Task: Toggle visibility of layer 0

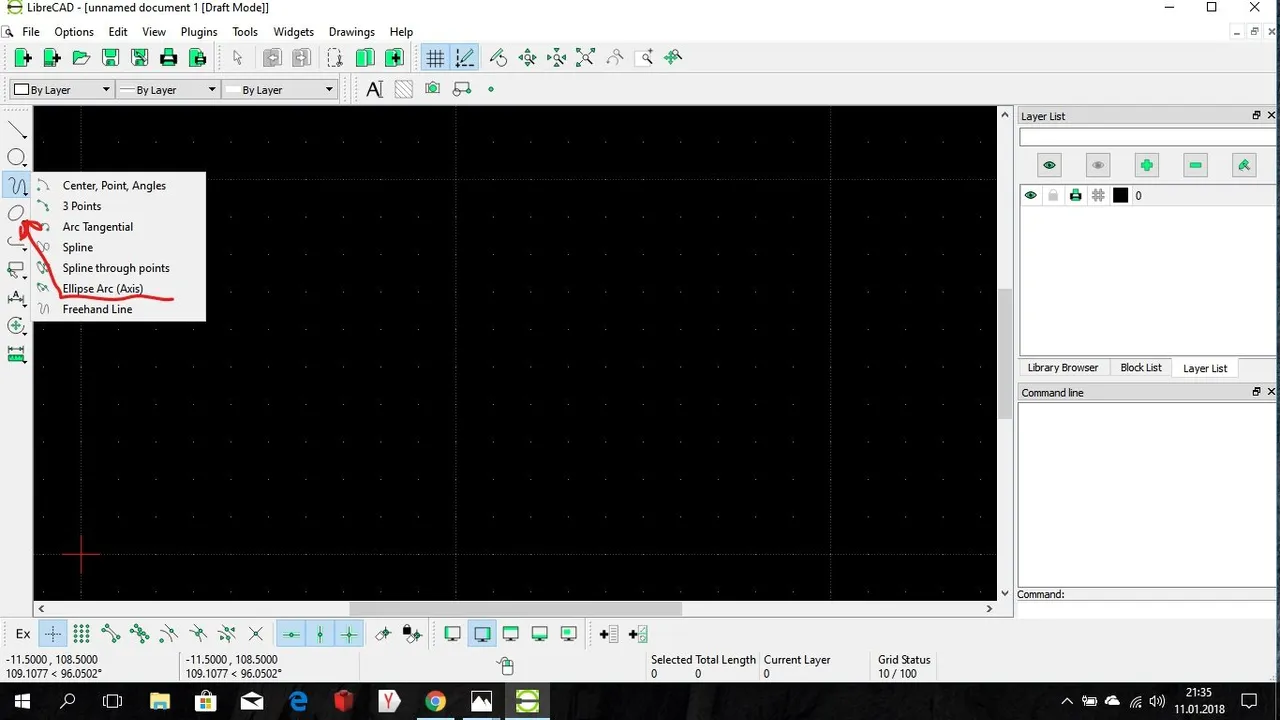Action: [x=1030, y=196]
